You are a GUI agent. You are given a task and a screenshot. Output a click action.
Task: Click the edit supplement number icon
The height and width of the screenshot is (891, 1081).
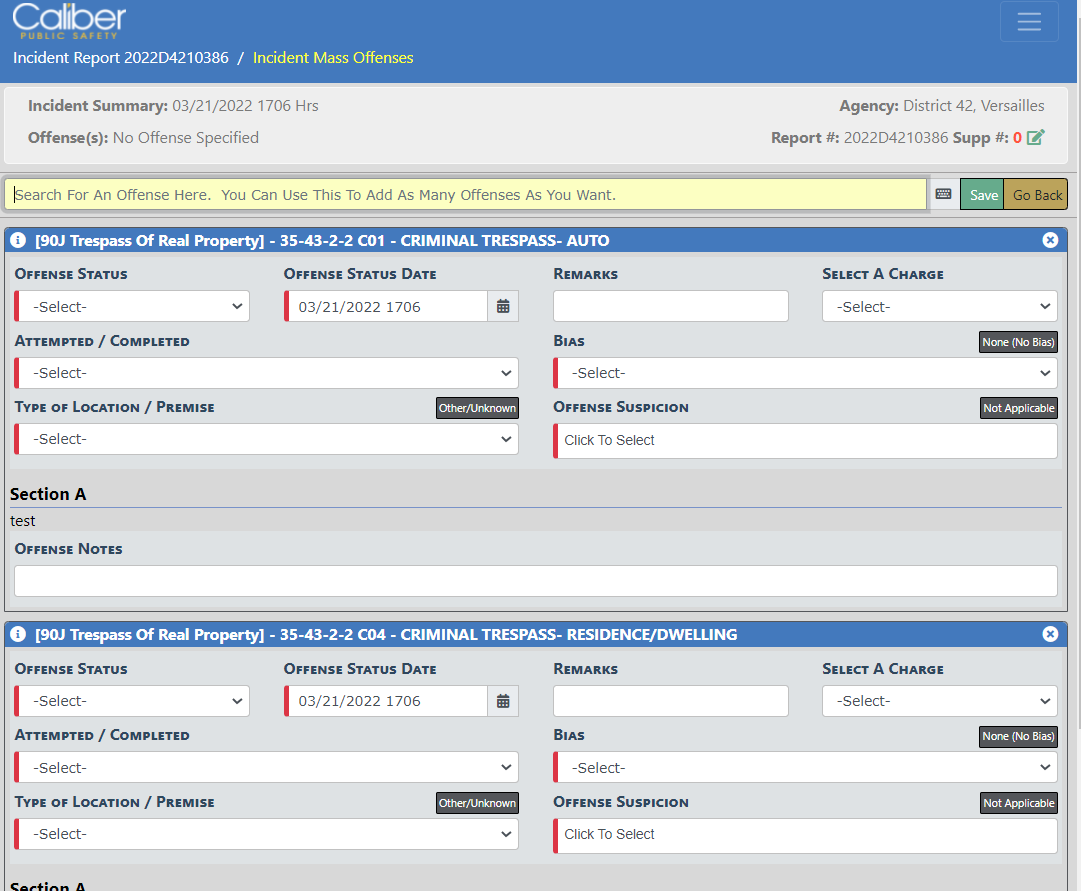pyautogui.click(x=1036, y=138)
